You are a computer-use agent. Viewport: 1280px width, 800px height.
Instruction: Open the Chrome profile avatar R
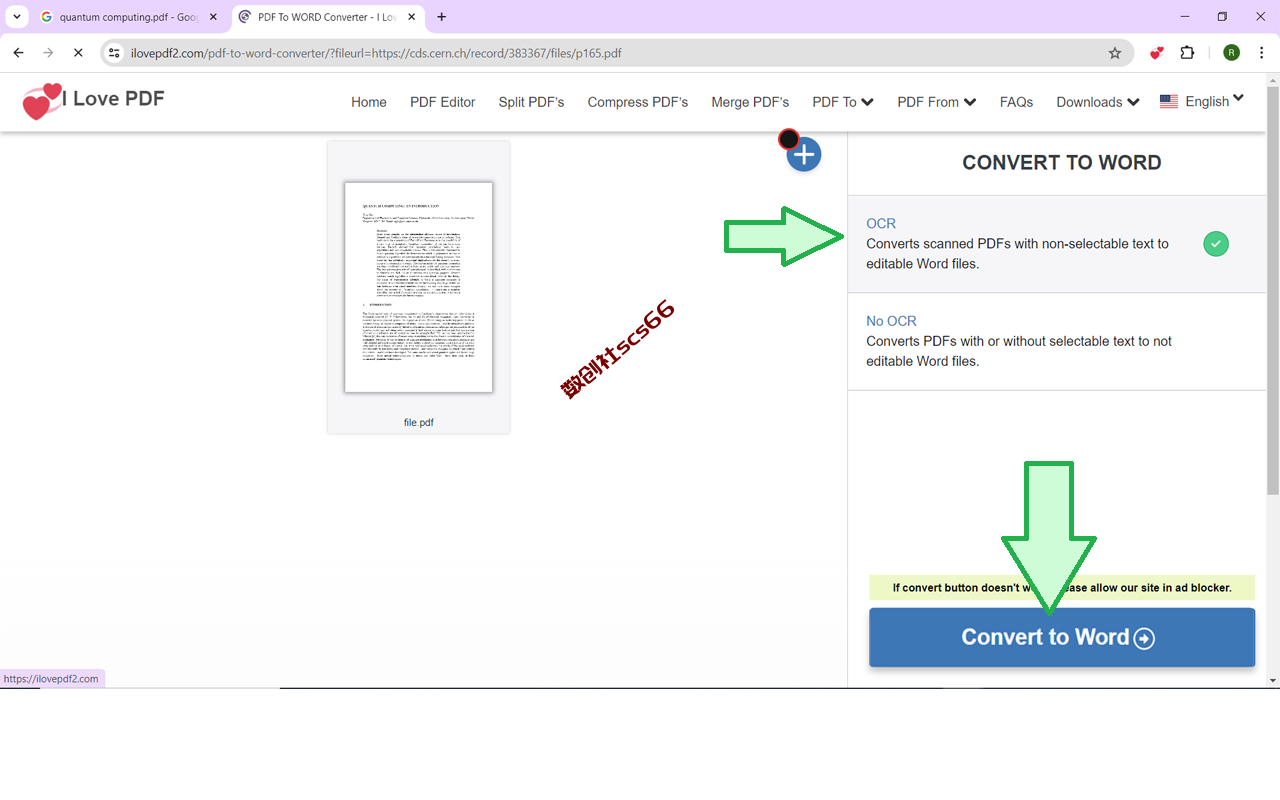[1231, 53]
